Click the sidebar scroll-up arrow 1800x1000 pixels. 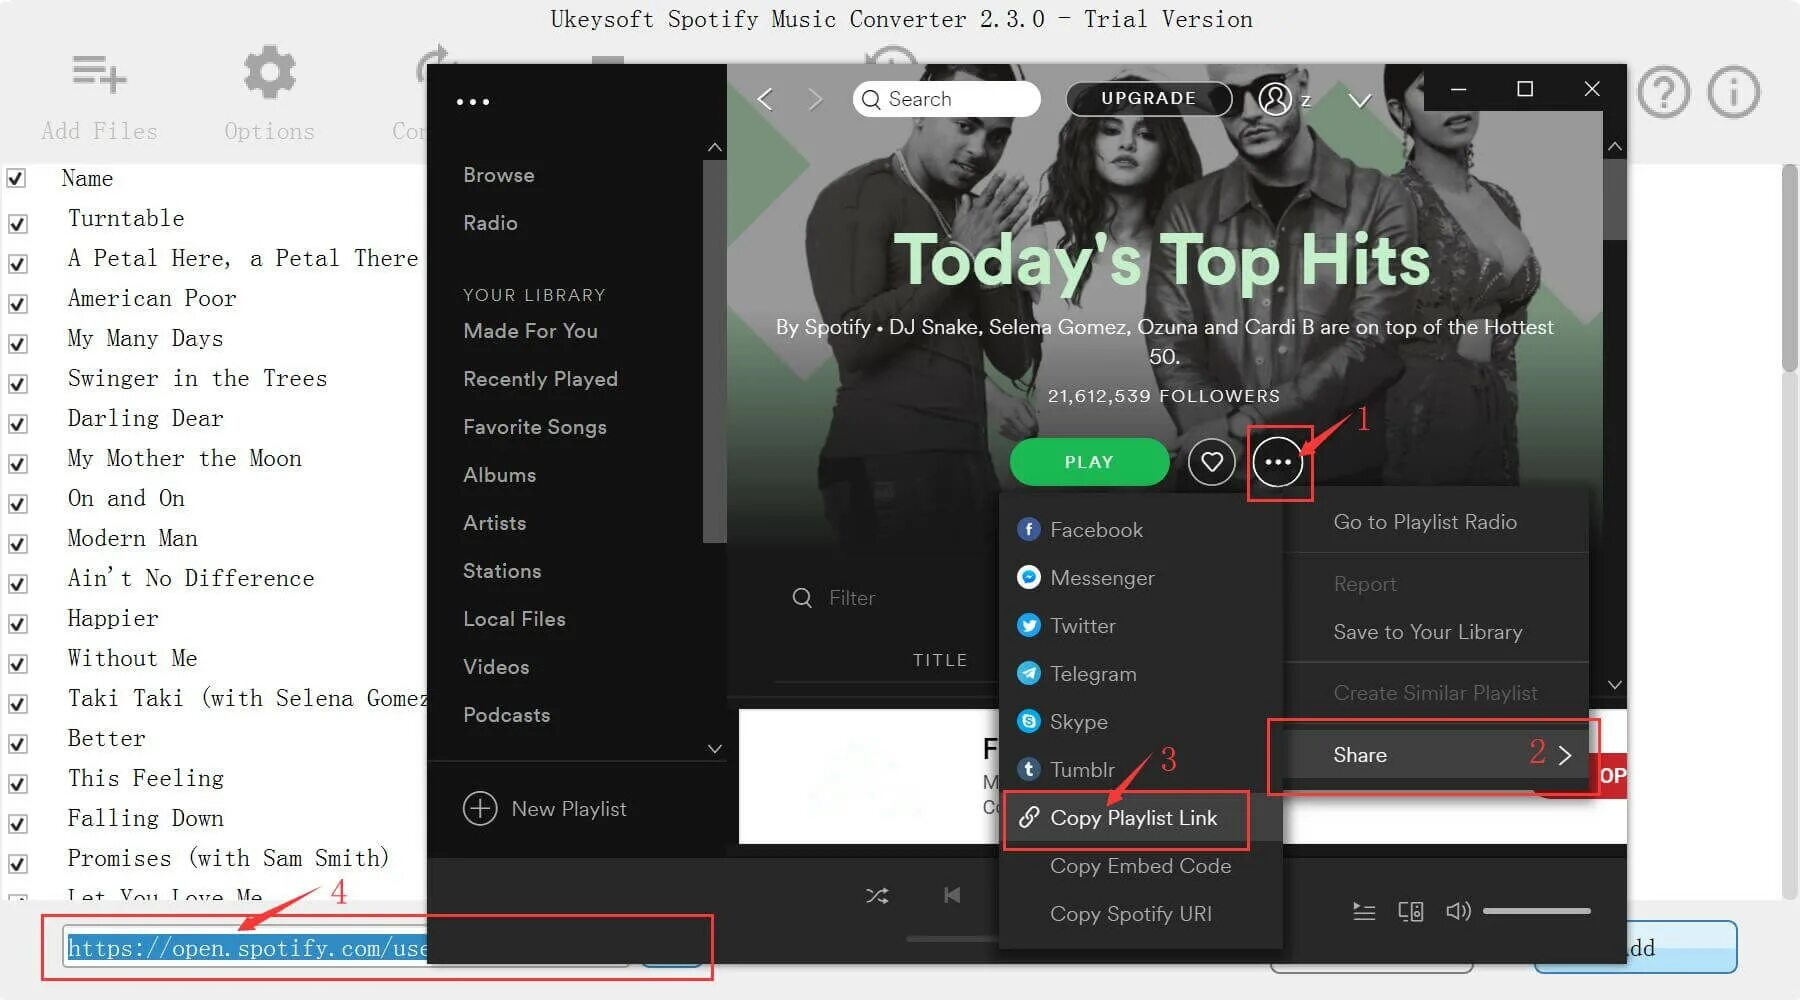click(715, 147)
